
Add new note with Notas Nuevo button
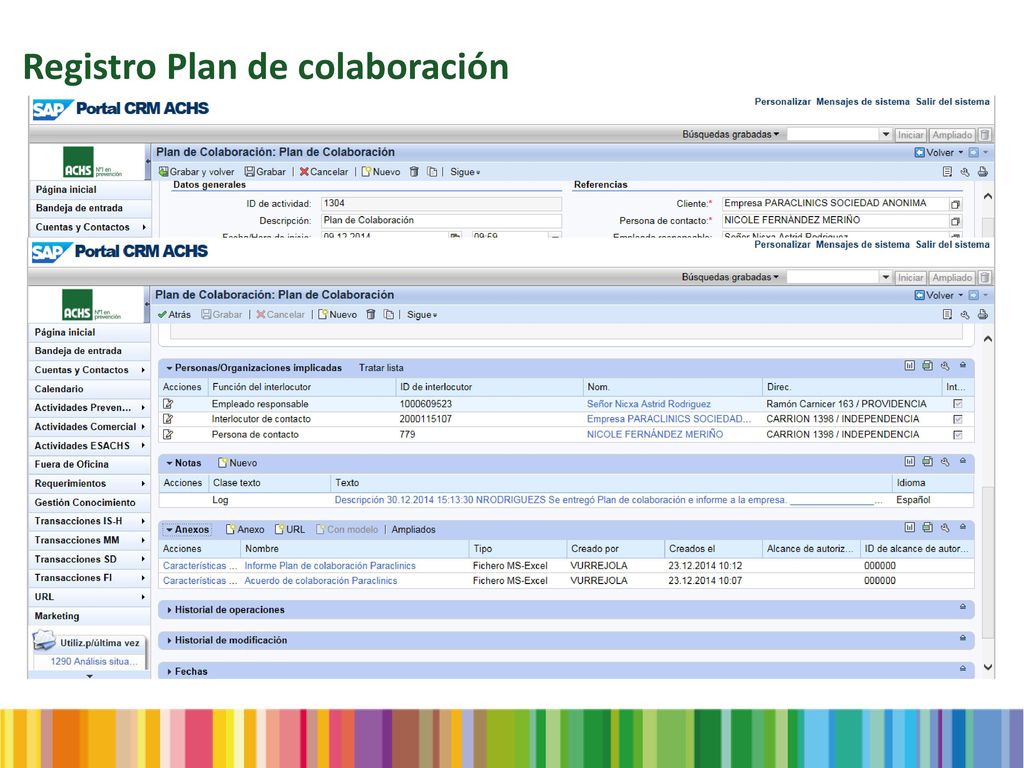(238, 463)
